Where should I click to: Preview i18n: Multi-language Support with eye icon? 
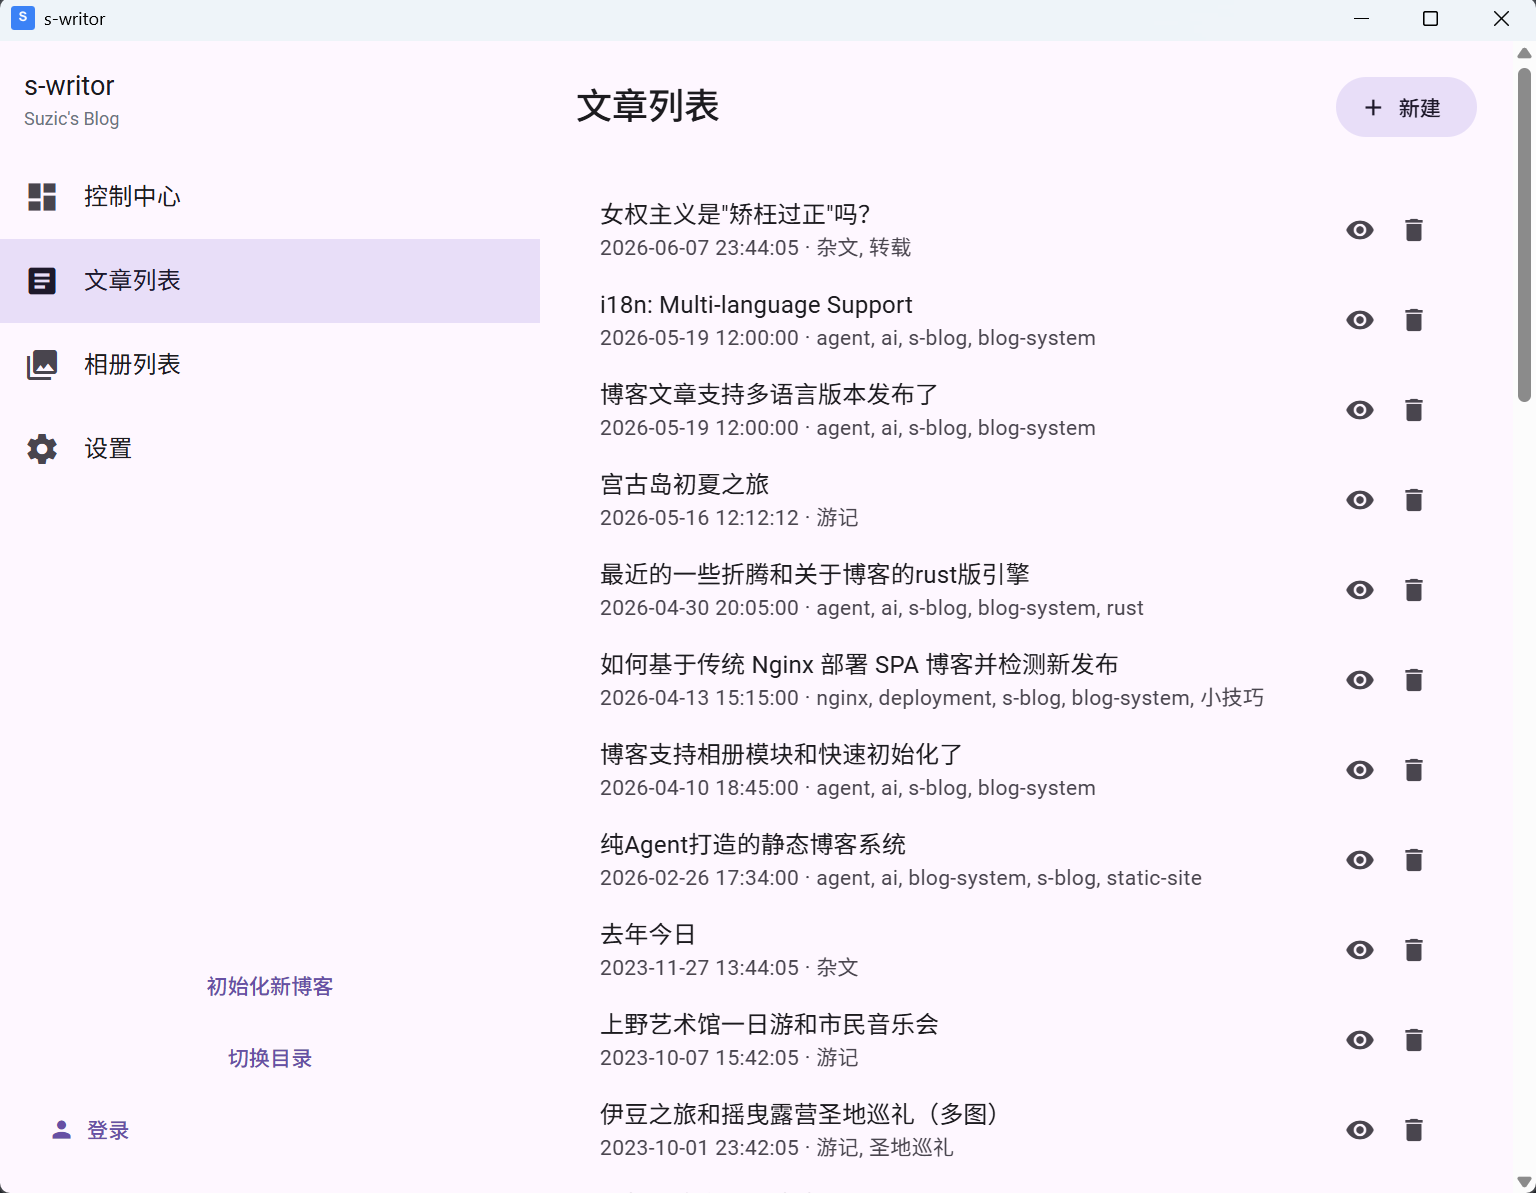(1360, 320)
